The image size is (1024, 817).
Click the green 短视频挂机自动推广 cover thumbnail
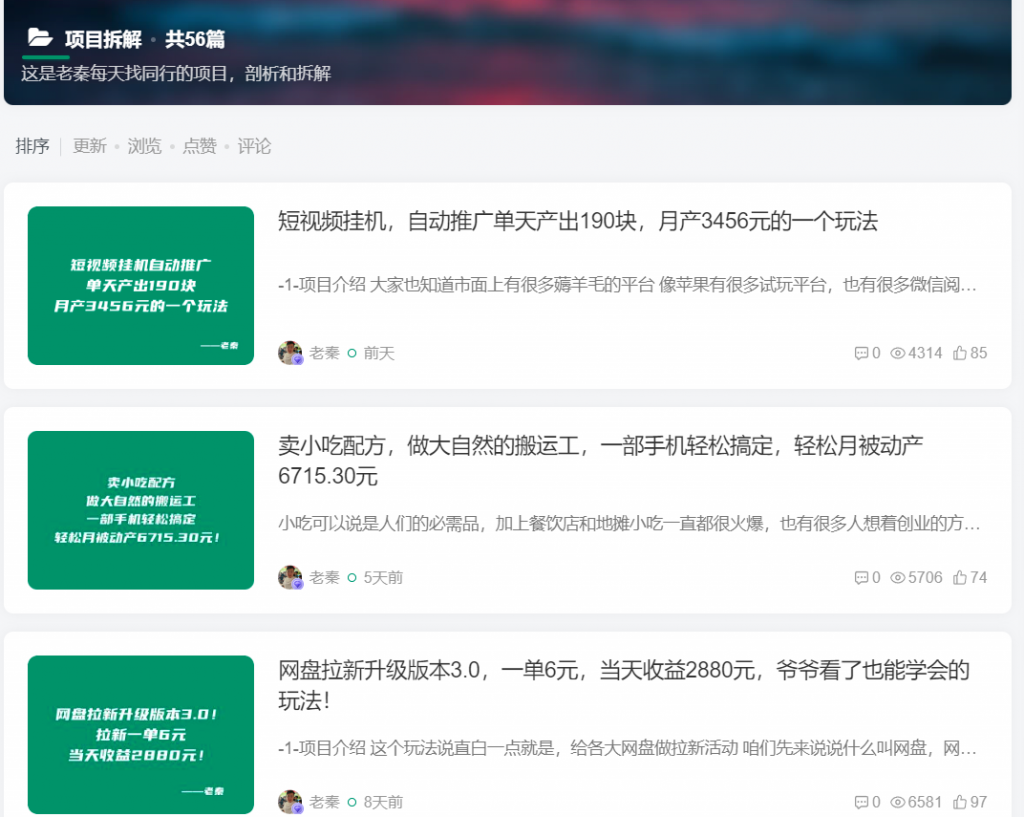[x=140, y=285]
